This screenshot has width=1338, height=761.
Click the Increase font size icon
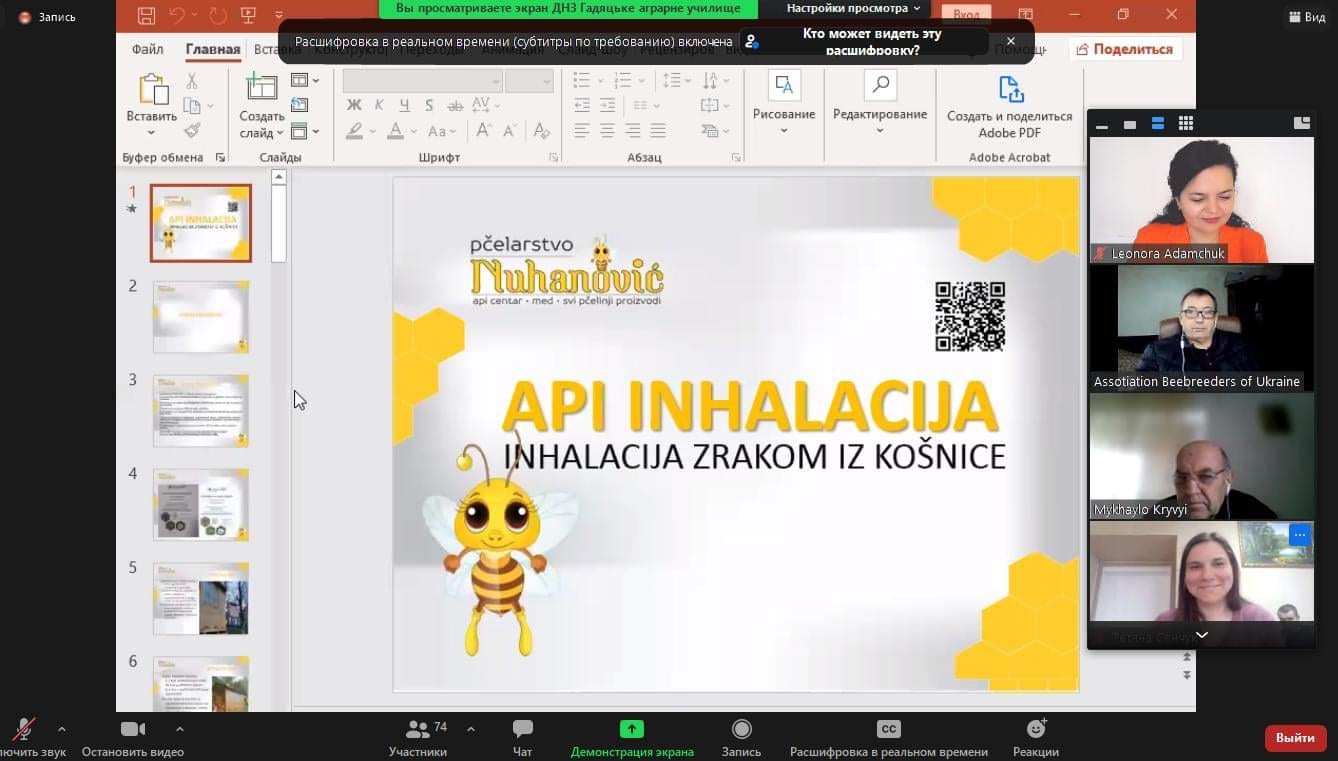tap(484, 131)
